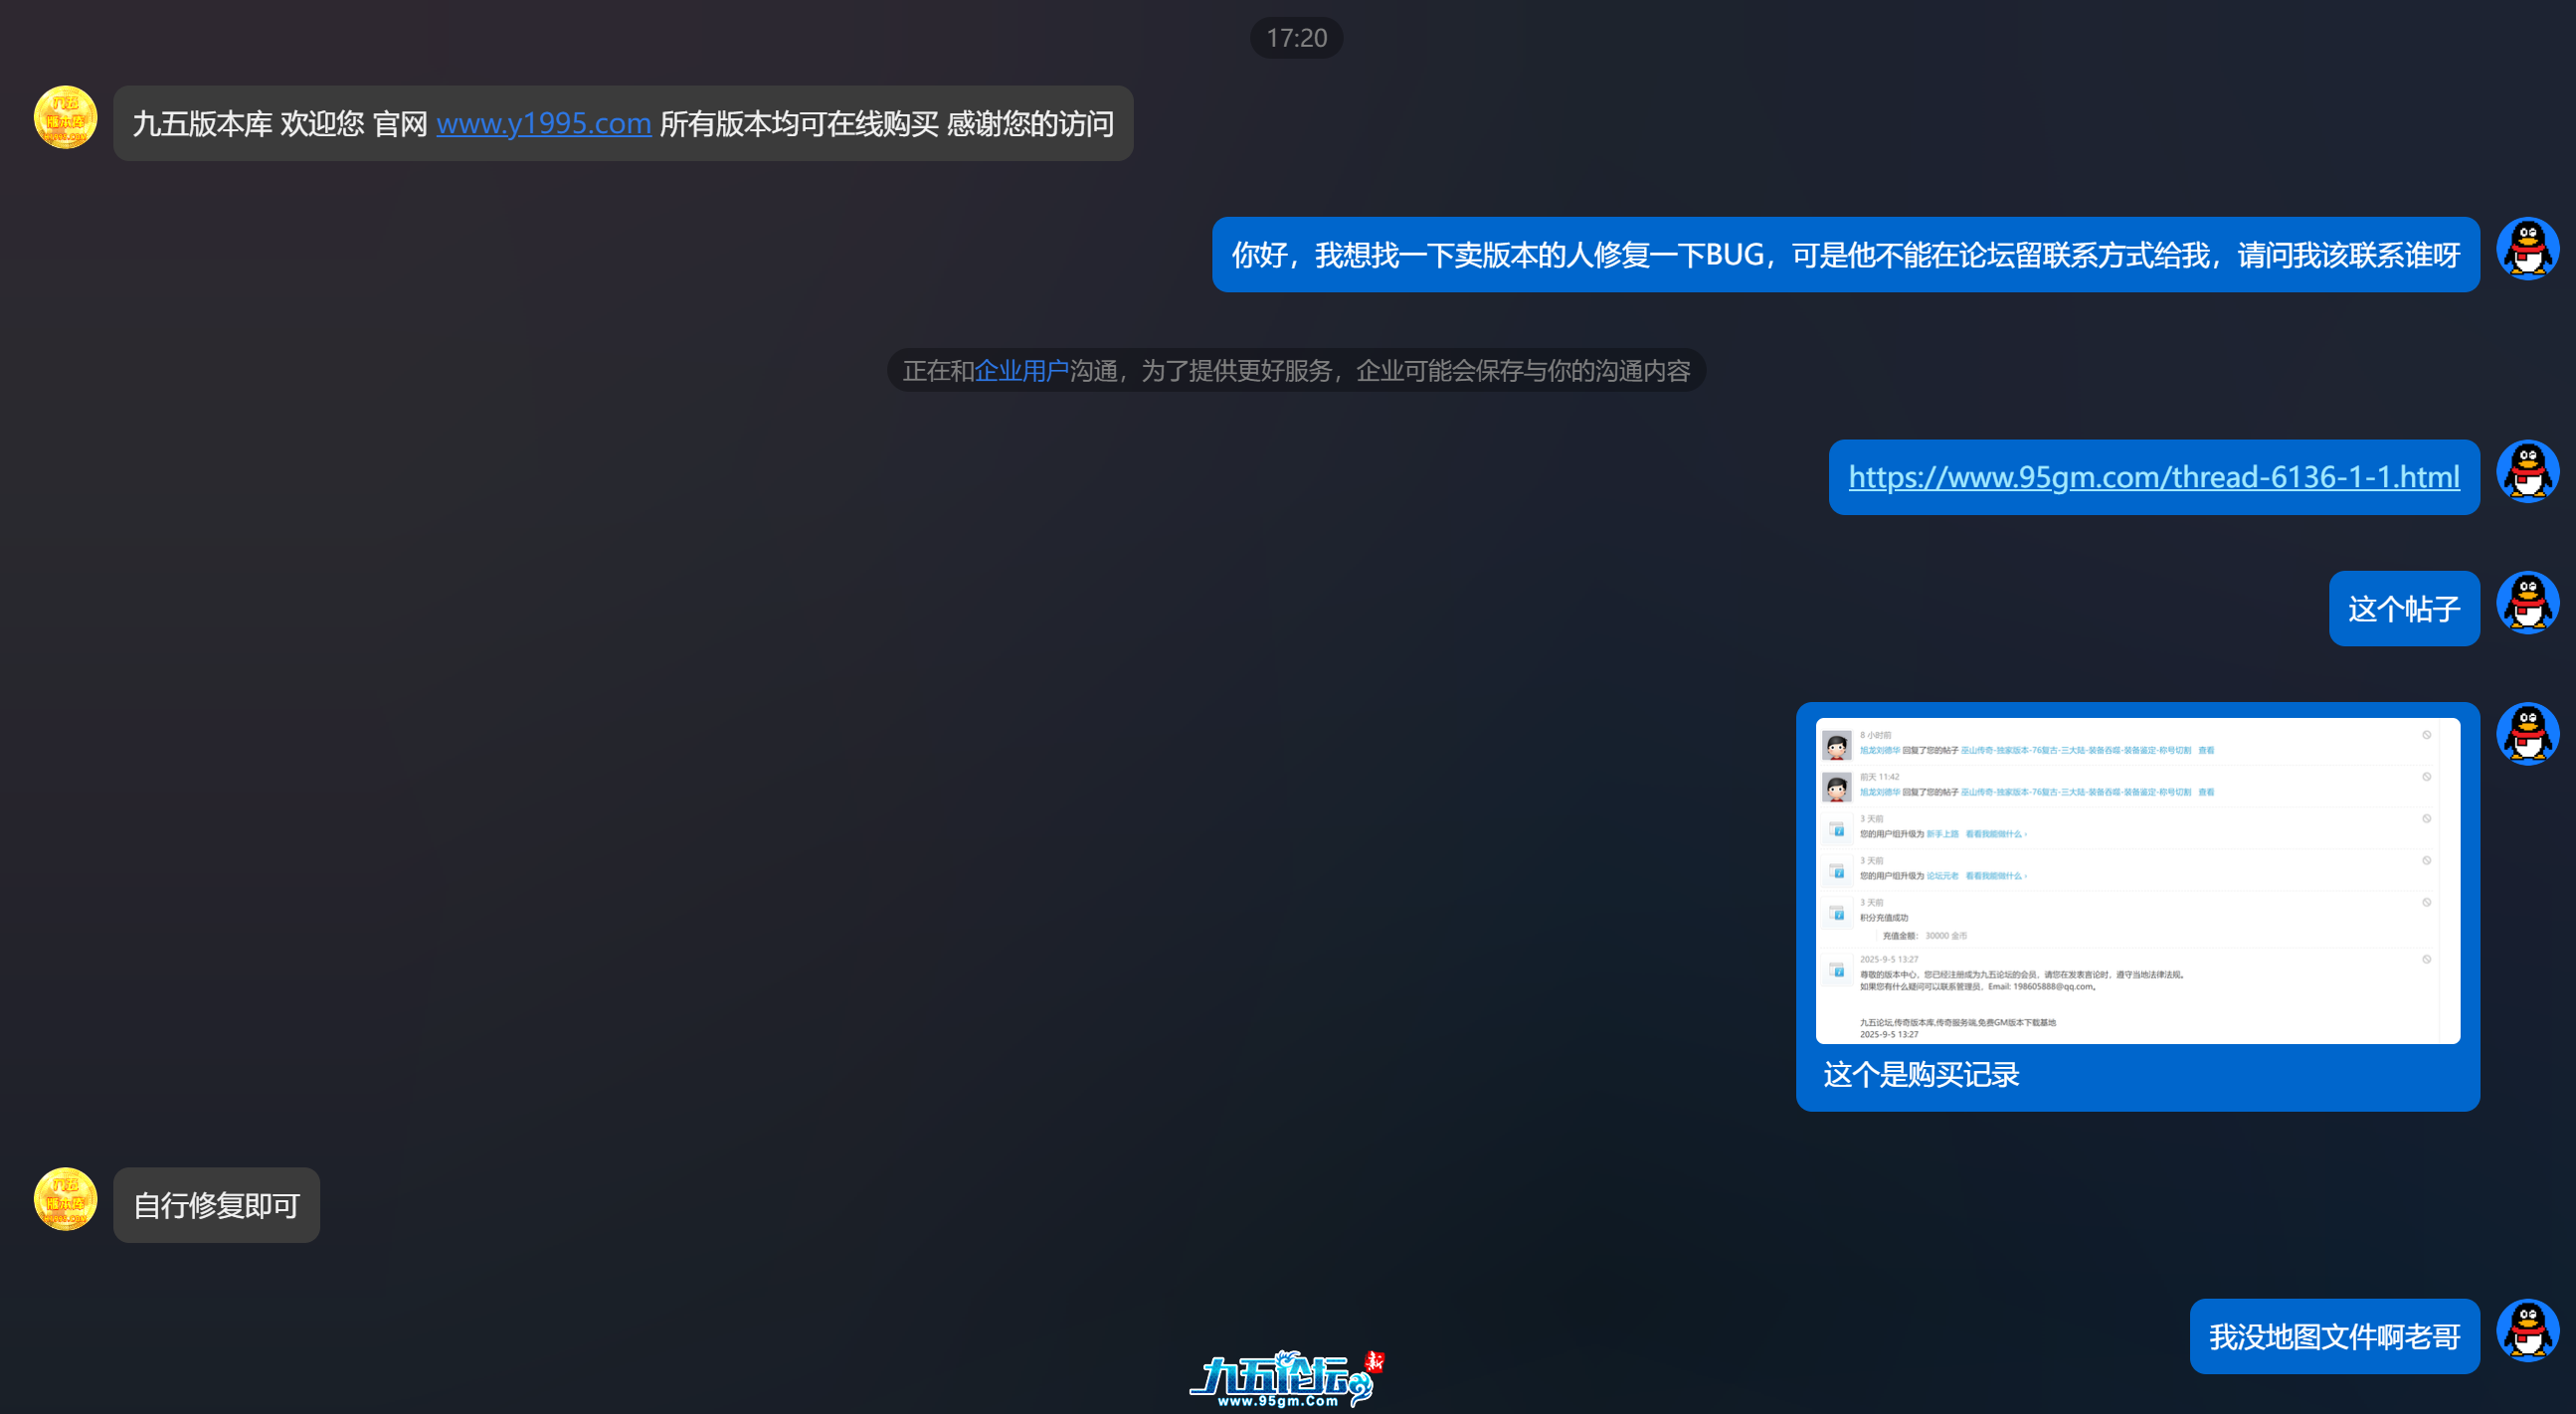Open the www.y1995.com link
Screen dimensions: 2576x1414
click(x=543, y=123)
